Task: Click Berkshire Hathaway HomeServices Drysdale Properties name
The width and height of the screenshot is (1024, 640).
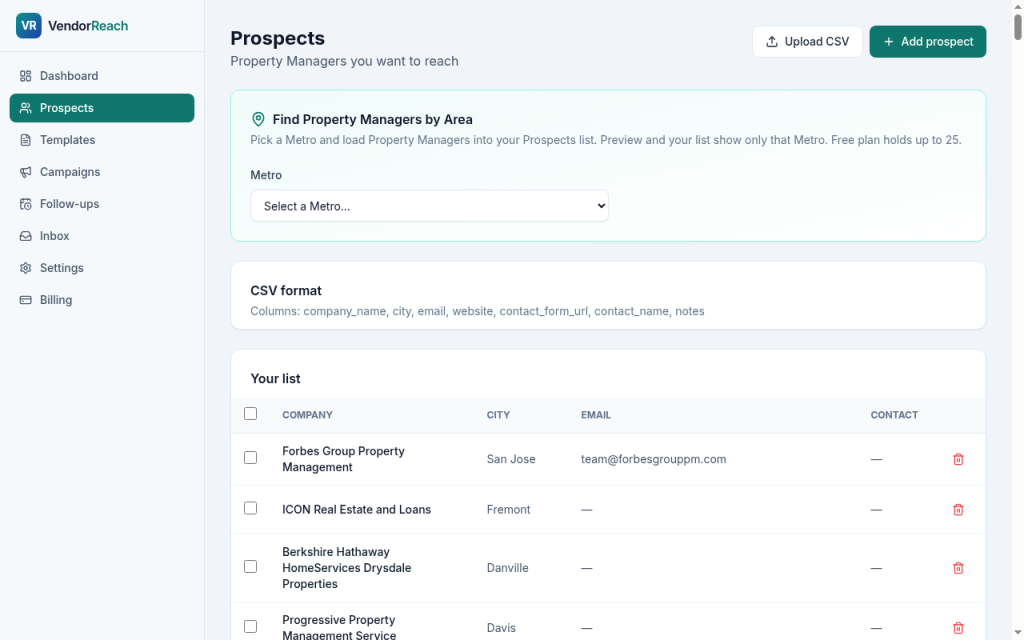Action: (347, 568)
